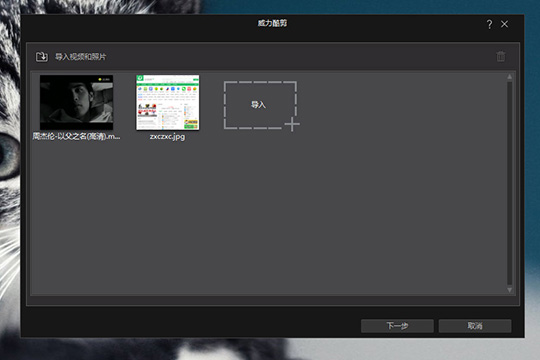
Task: Click the plus sign on import box
Action: pyautogui.click(x=292, y=124)
